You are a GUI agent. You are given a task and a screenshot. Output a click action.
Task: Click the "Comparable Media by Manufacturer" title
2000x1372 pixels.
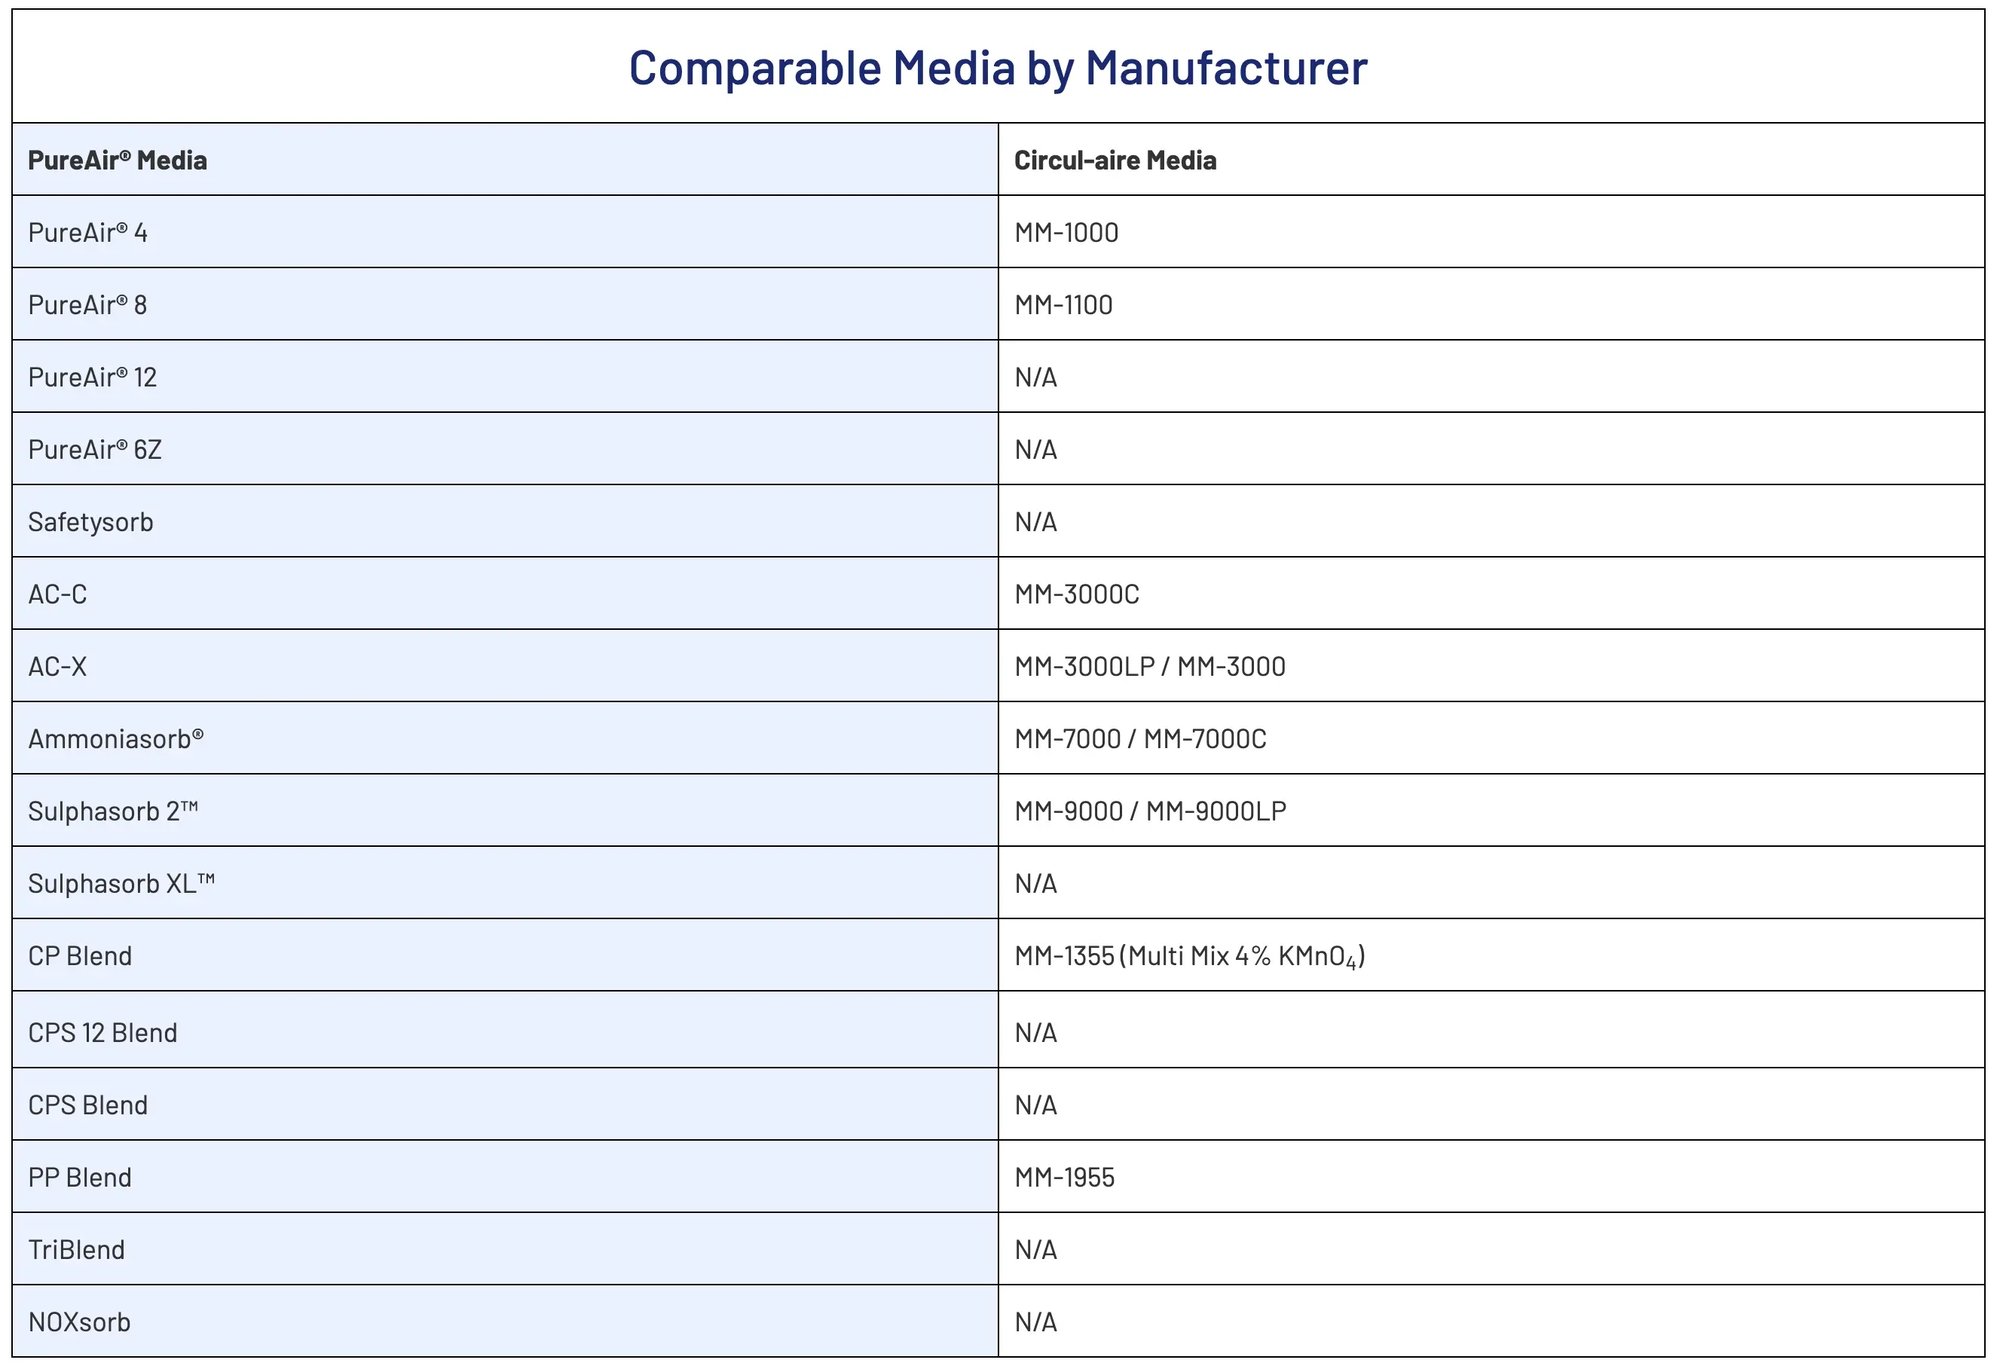(998, 68)
